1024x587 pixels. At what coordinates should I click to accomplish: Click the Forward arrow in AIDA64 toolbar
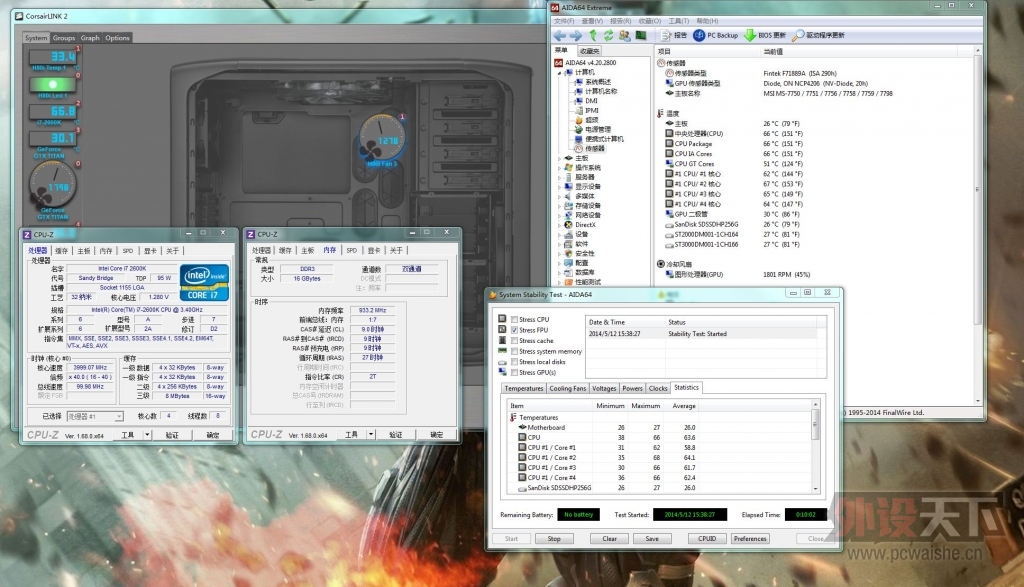pos(575,35)
